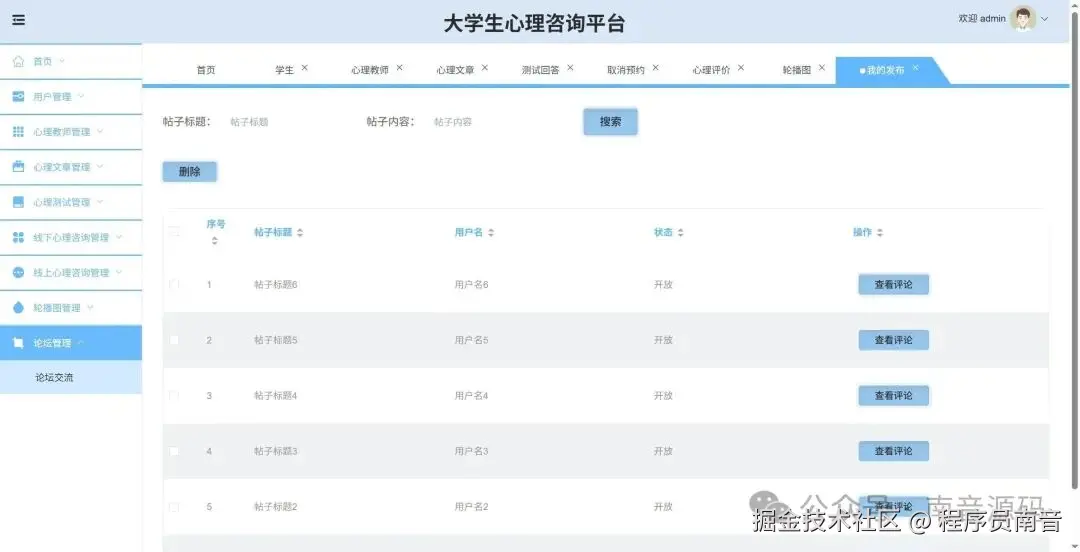Tick the checkbox for 帖子标题5 row
The height and width of the screenshot is (552, 1080).
174,340
